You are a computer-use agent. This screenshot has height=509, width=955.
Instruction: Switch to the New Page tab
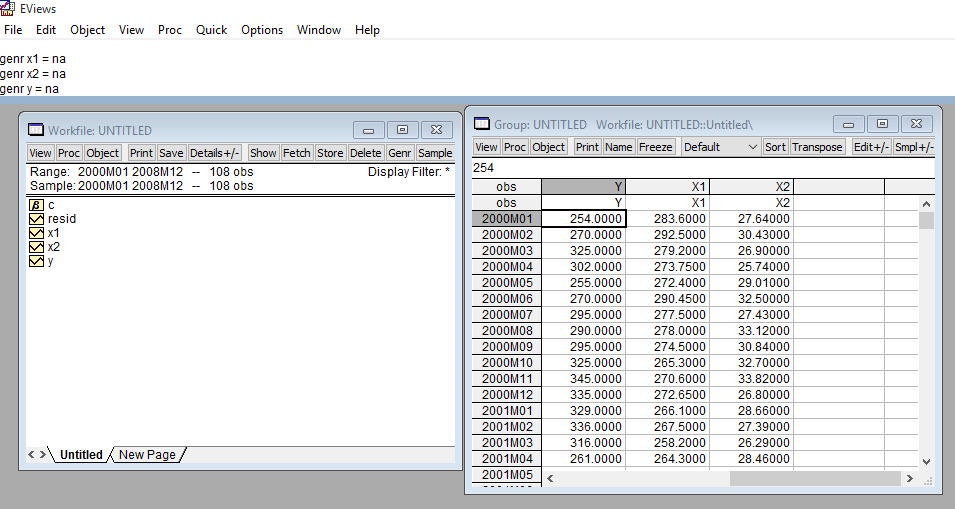click(147, 455)
